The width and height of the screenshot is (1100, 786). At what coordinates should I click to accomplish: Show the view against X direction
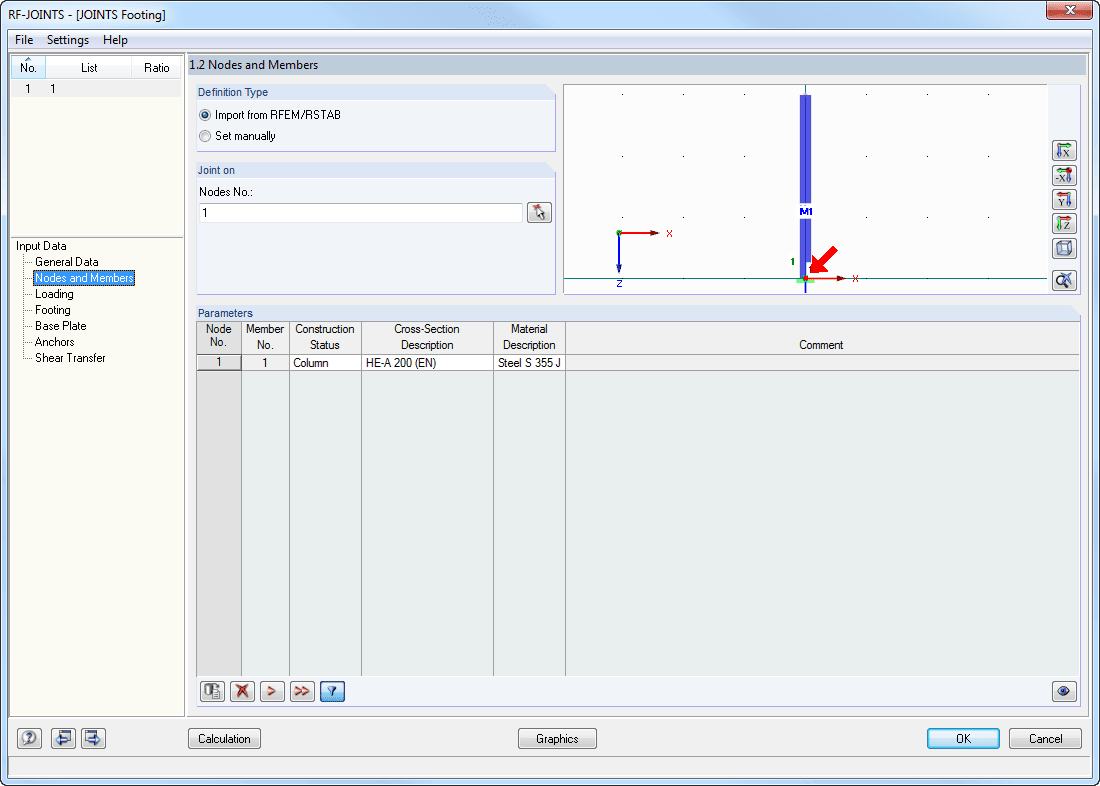click(x=1064, y=175)
